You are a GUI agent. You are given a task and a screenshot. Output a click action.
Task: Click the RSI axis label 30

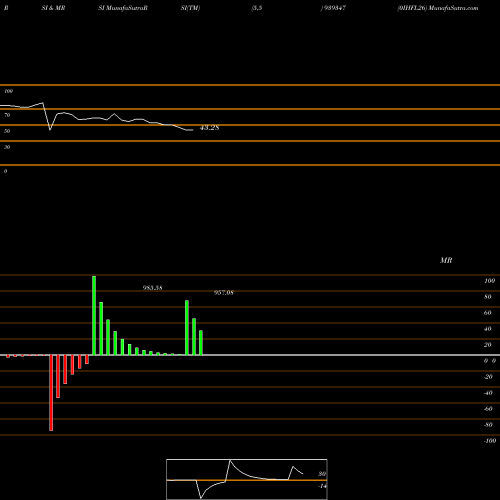7,147
